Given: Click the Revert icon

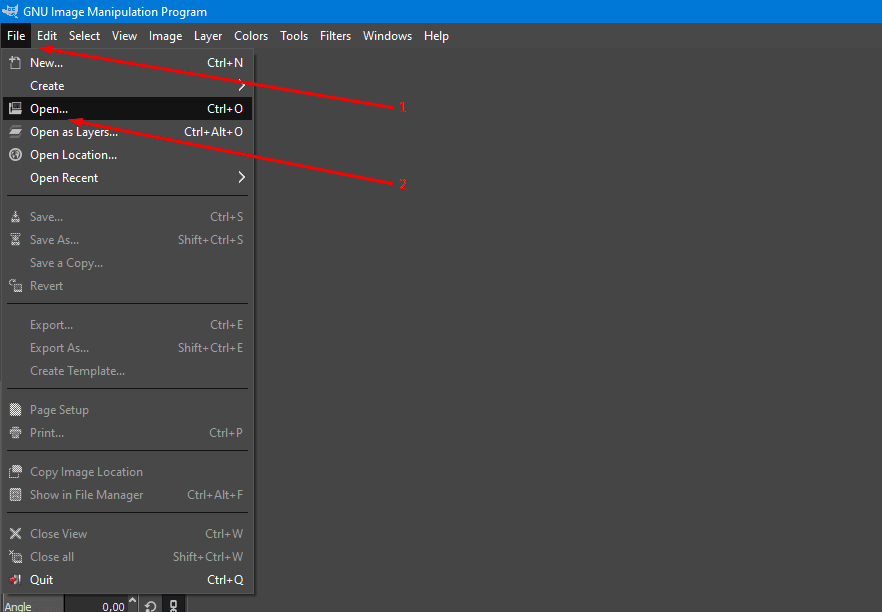Looking at the screenshot, I should pyautogui.click(x=15, y=286).
